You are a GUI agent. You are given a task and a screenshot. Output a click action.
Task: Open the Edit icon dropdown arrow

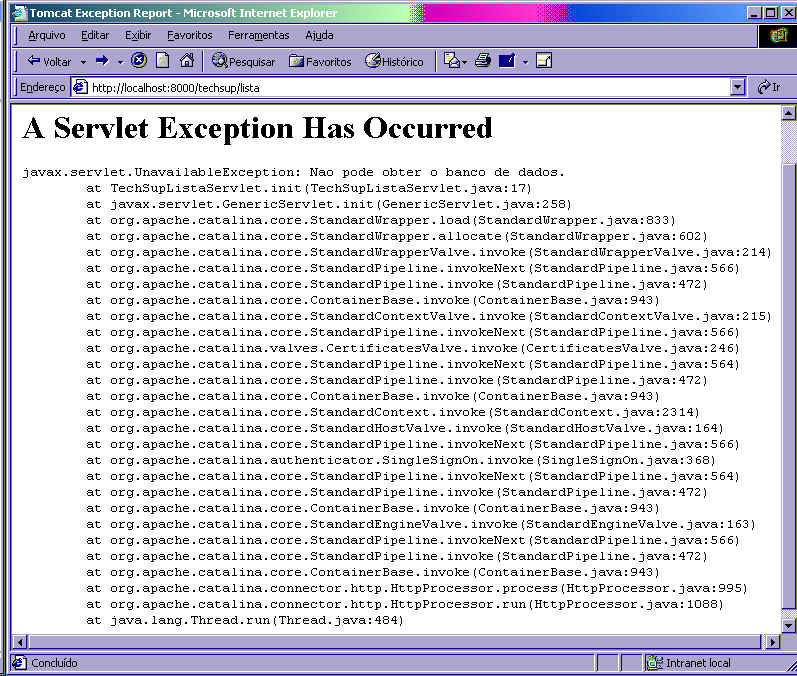526,62
